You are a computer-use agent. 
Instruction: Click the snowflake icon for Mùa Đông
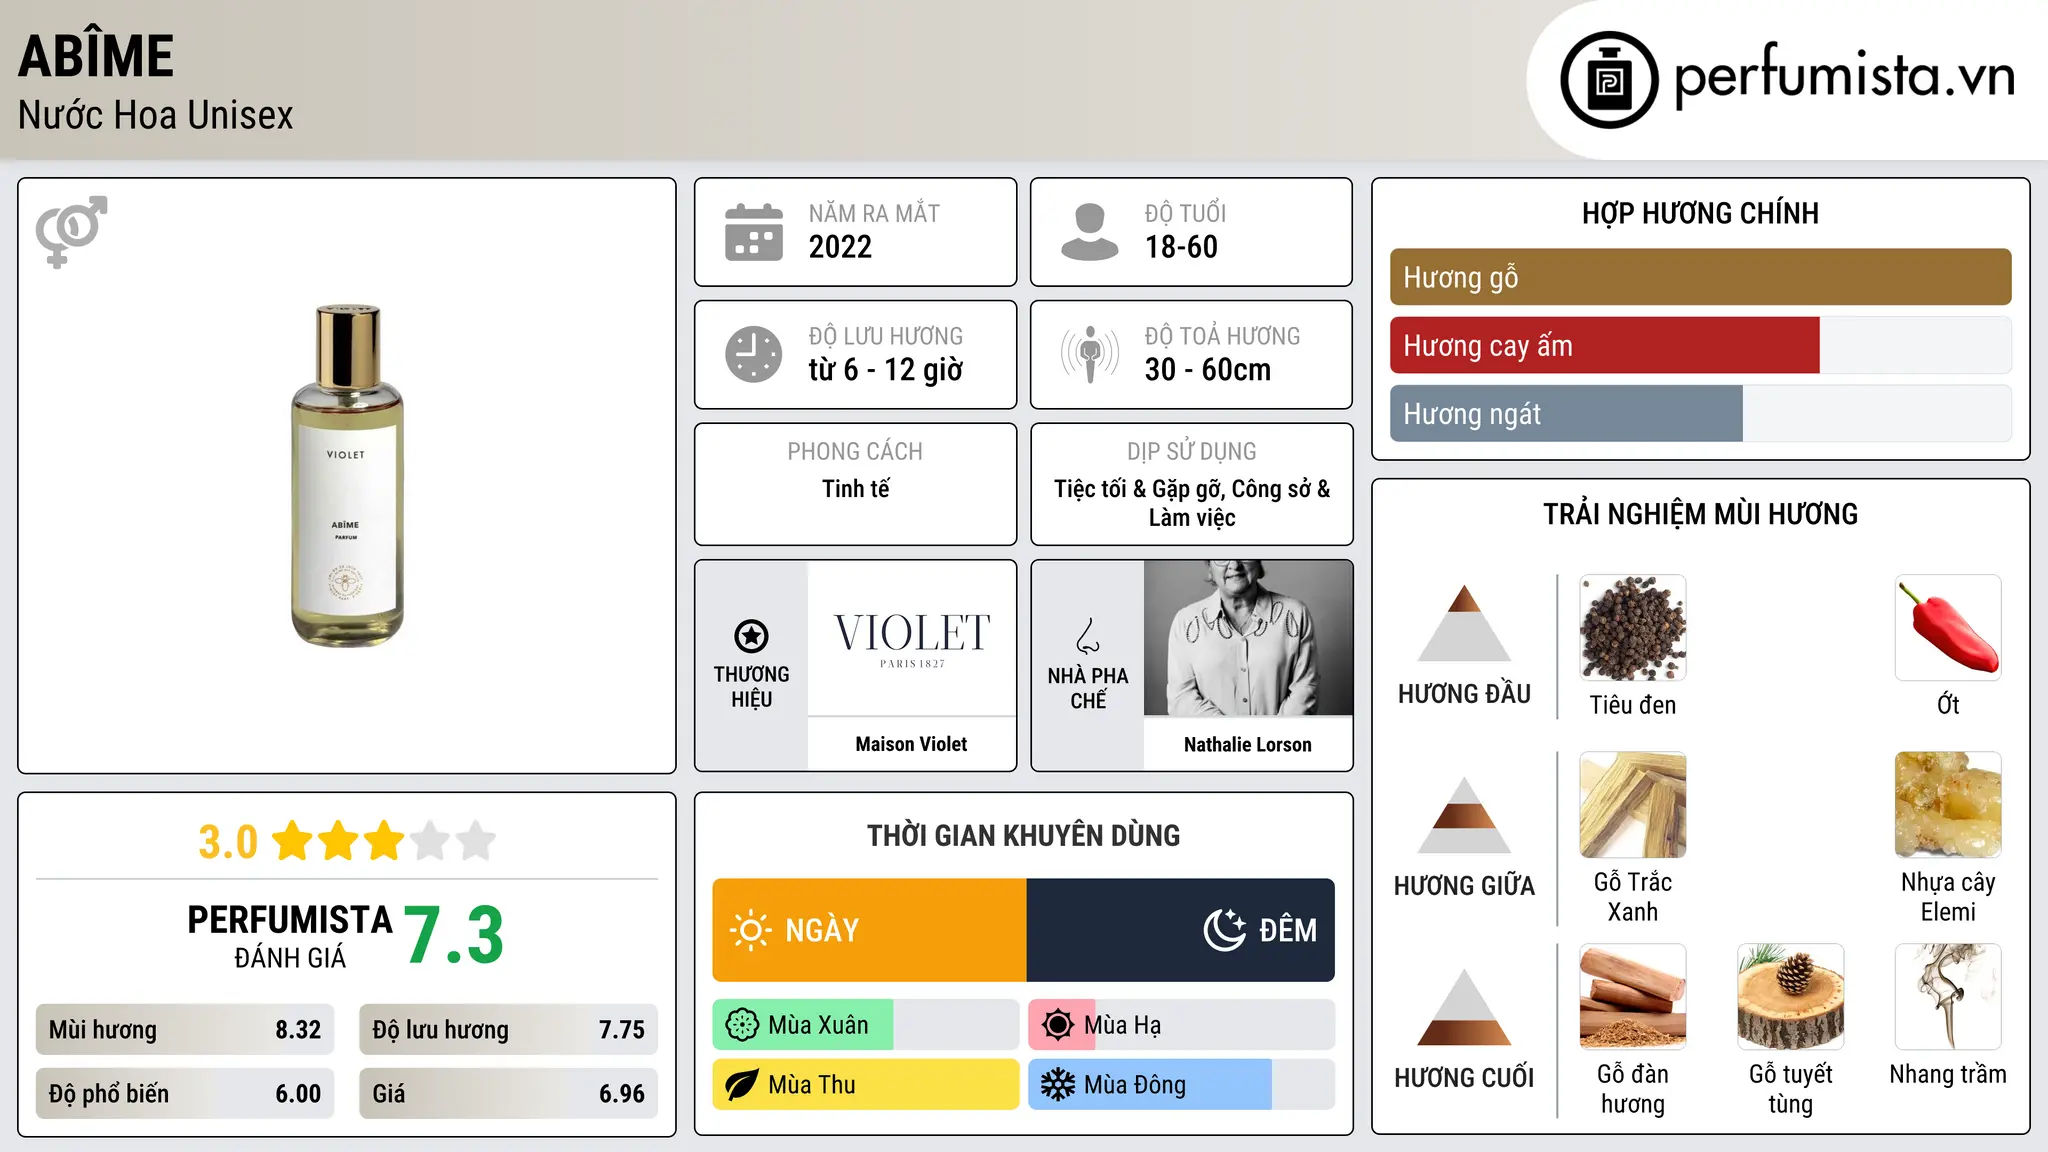point(1058,1085)
